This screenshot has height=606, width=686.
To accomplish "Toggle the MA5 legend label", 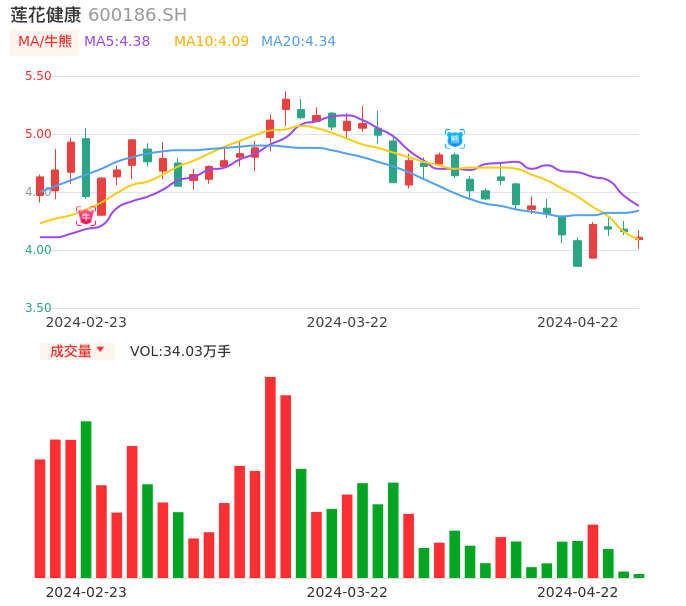I will point(117,42).
